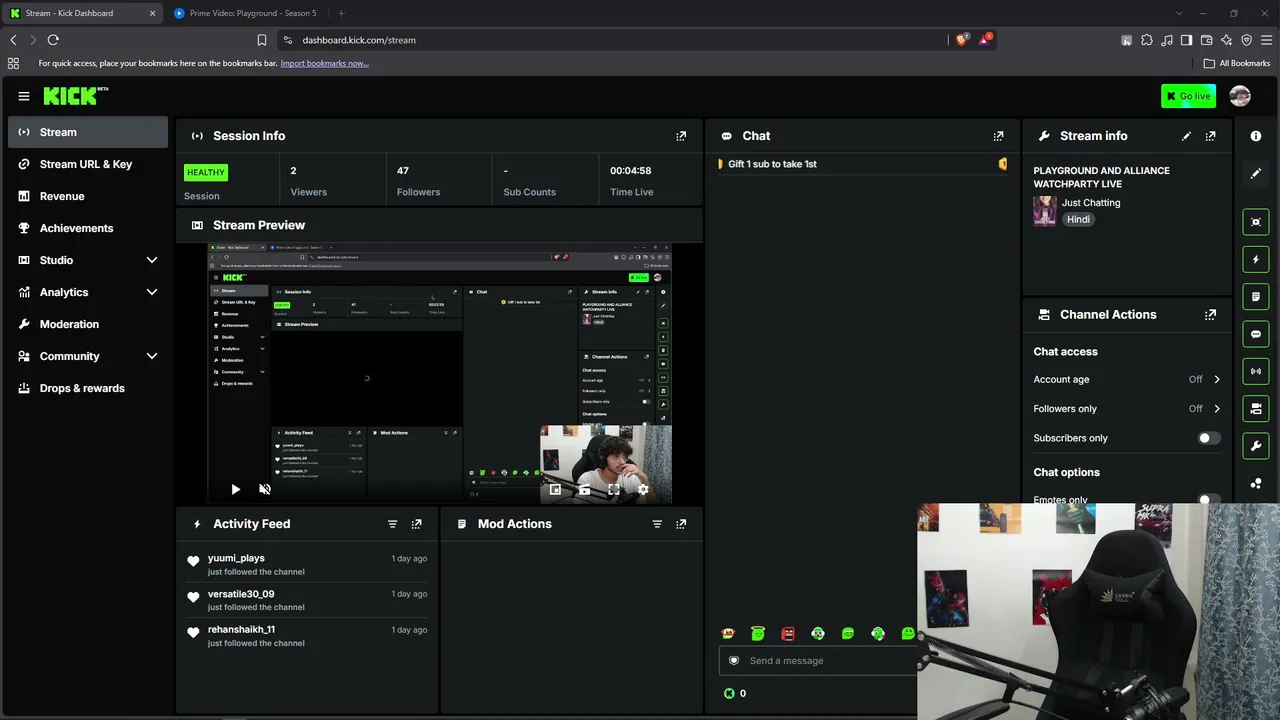Open Drops & rewards in the sidebar

pos(88,388)
